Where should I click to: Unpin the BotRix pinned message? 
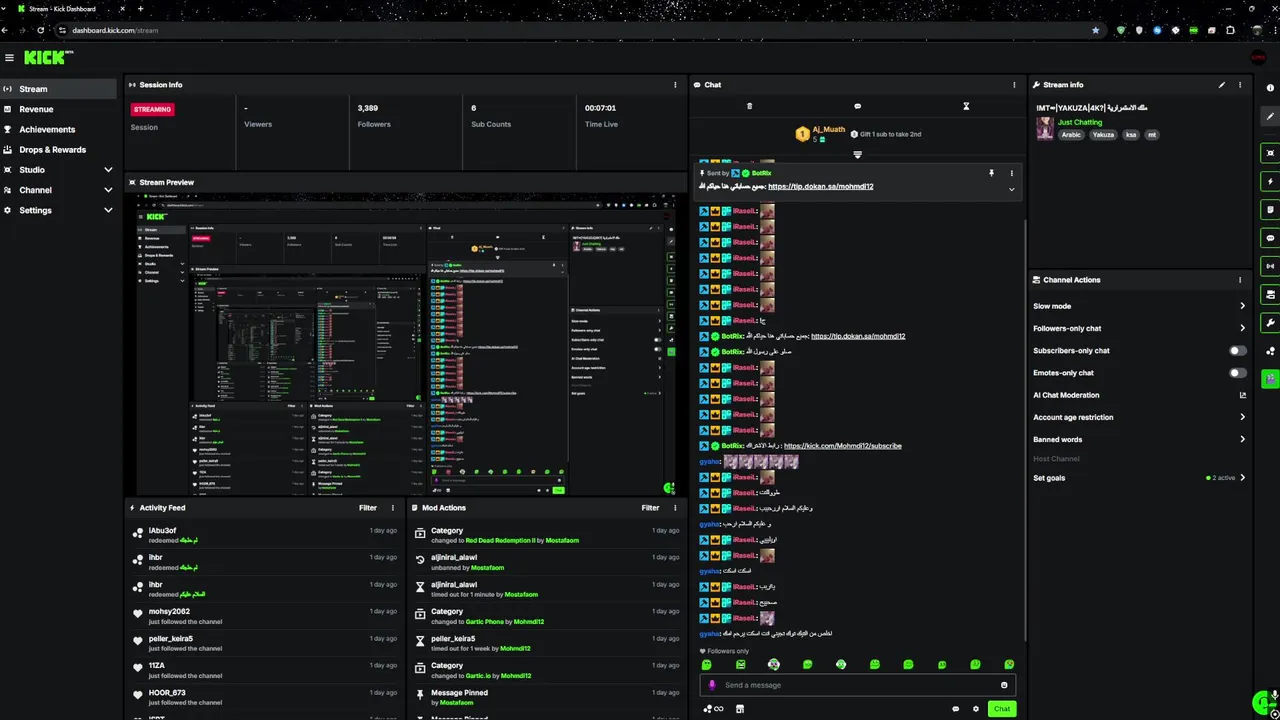coord(992,173)
